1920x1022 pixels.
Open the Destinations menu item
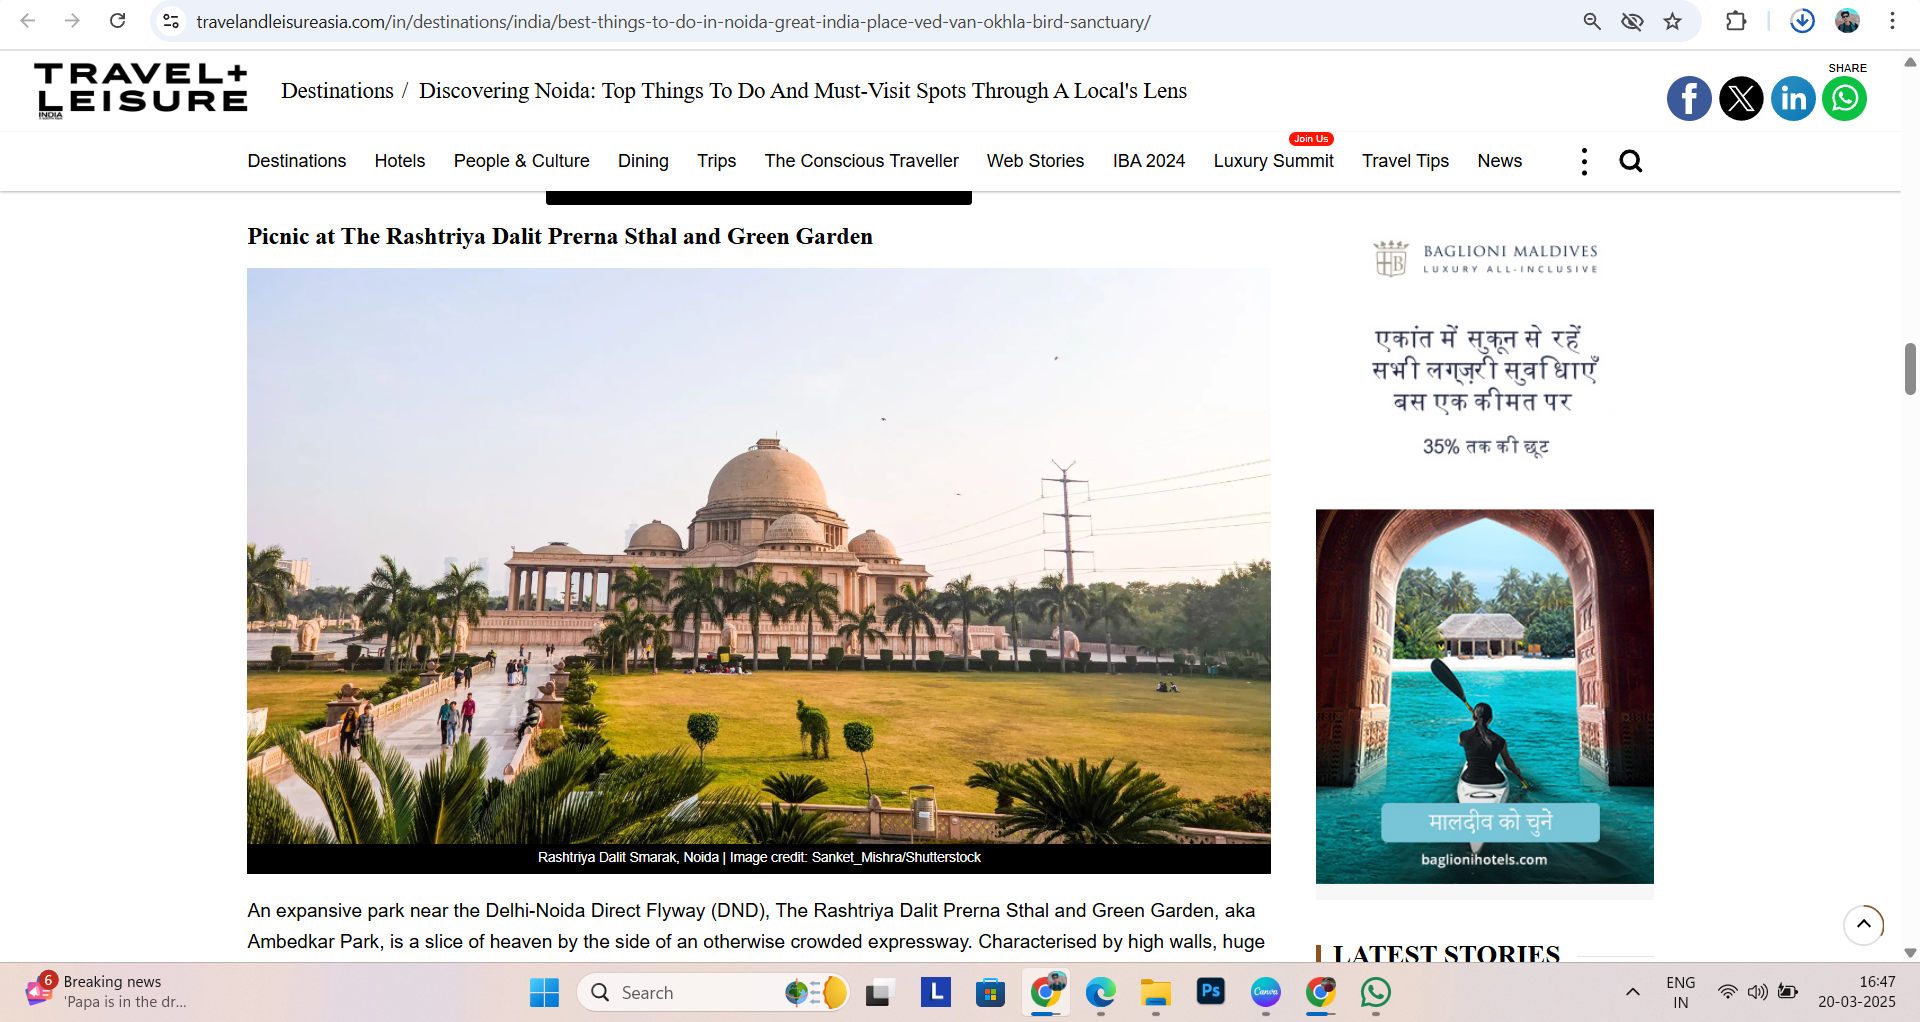point(296,161)
